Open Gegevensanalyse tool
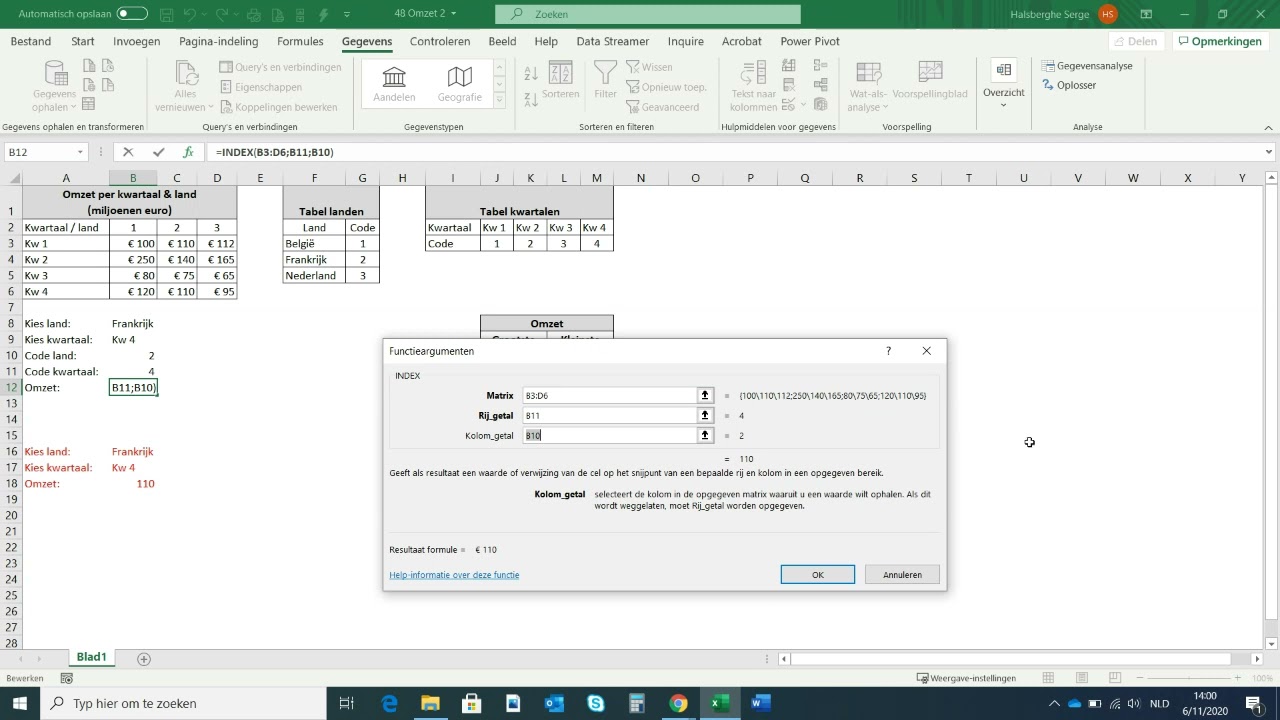This screenshot has height=720, width=1280. [1087, 66]
